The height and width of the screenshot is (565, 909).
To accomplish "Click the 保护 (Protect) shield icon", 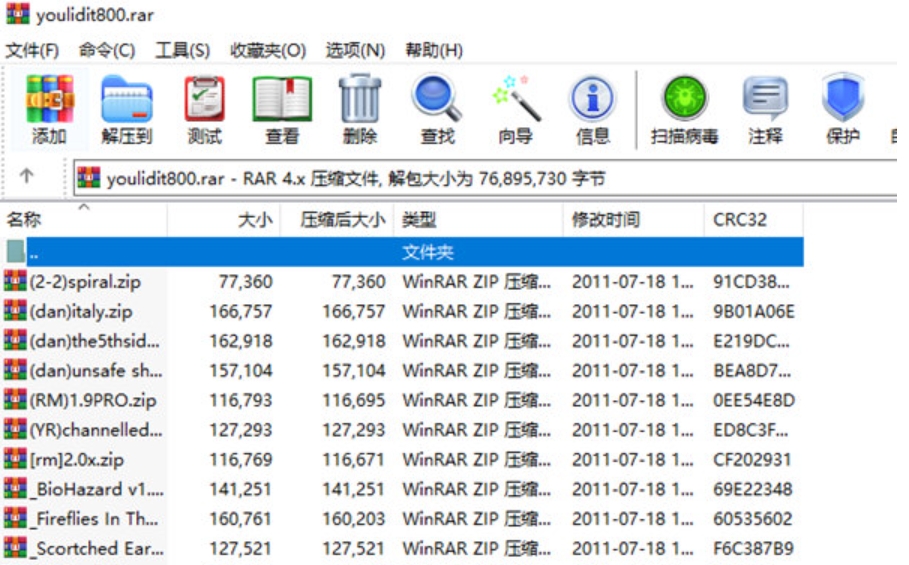I will (x=843, y=97).
